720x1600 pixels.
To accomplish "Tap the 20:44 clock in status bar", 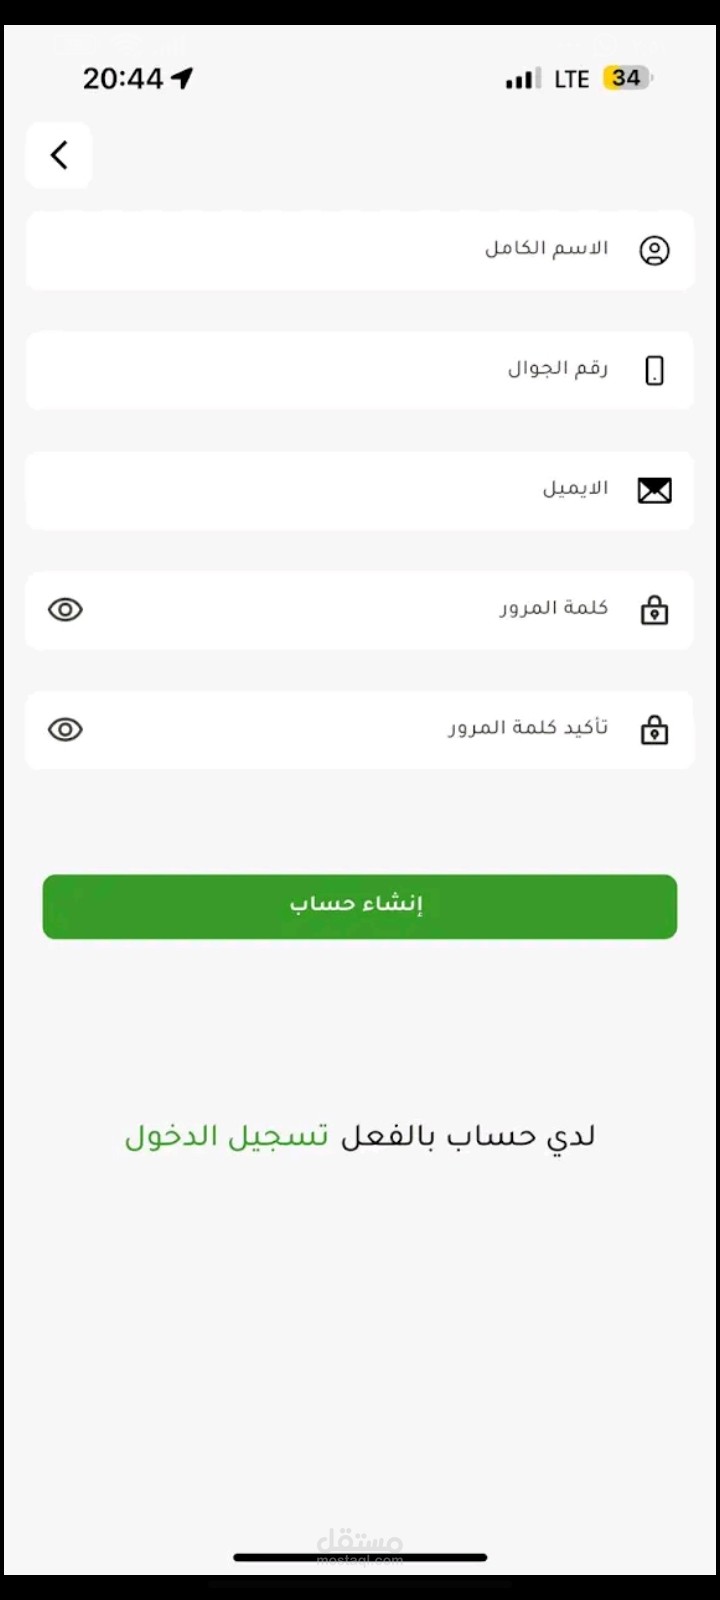I will click(x=123, y=78).
